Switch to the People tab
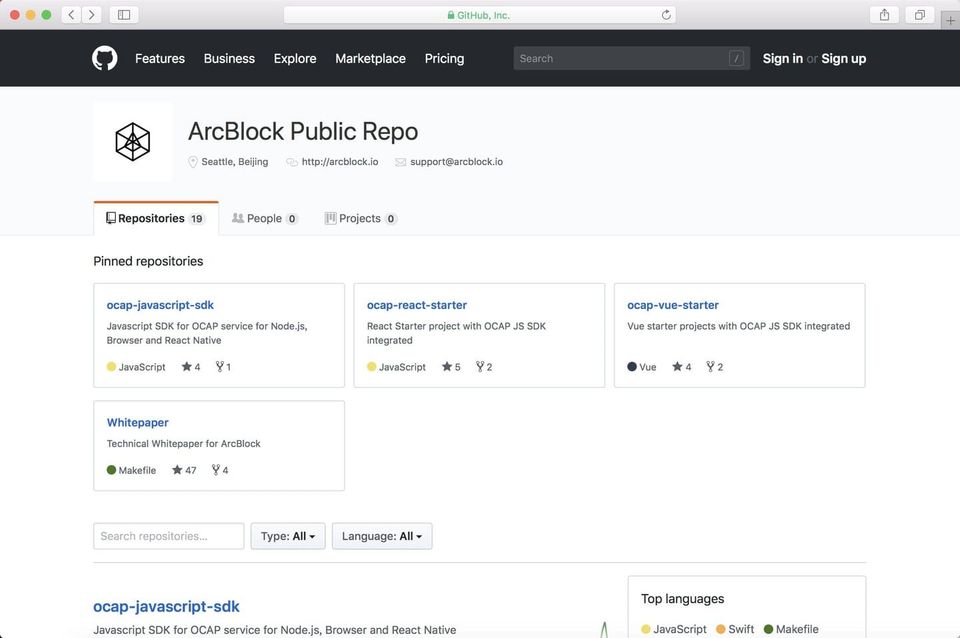 click(x=264, y=218)
